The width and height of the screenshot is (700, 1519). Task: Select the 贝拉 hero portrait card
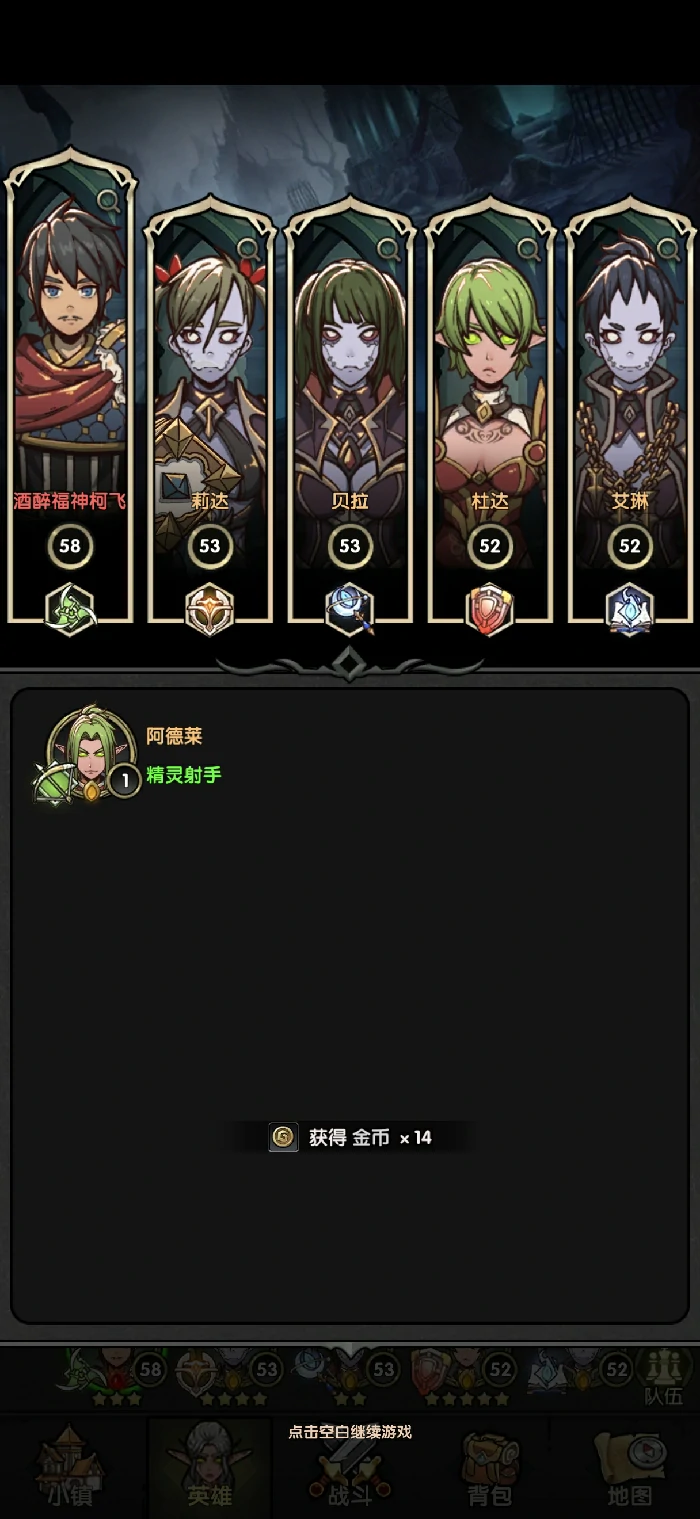[x=350, y=410]
